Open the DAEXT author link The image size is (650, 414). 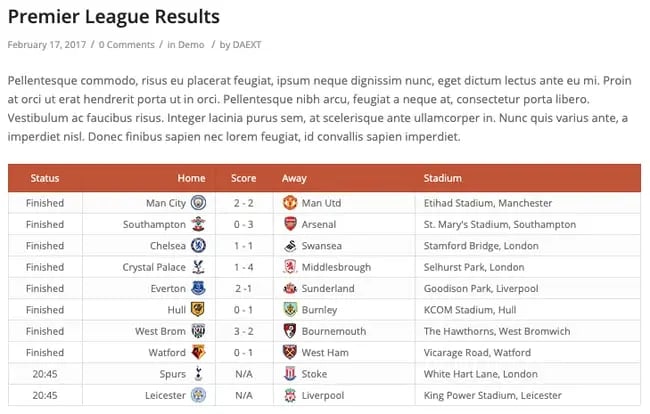coord(248,45)
